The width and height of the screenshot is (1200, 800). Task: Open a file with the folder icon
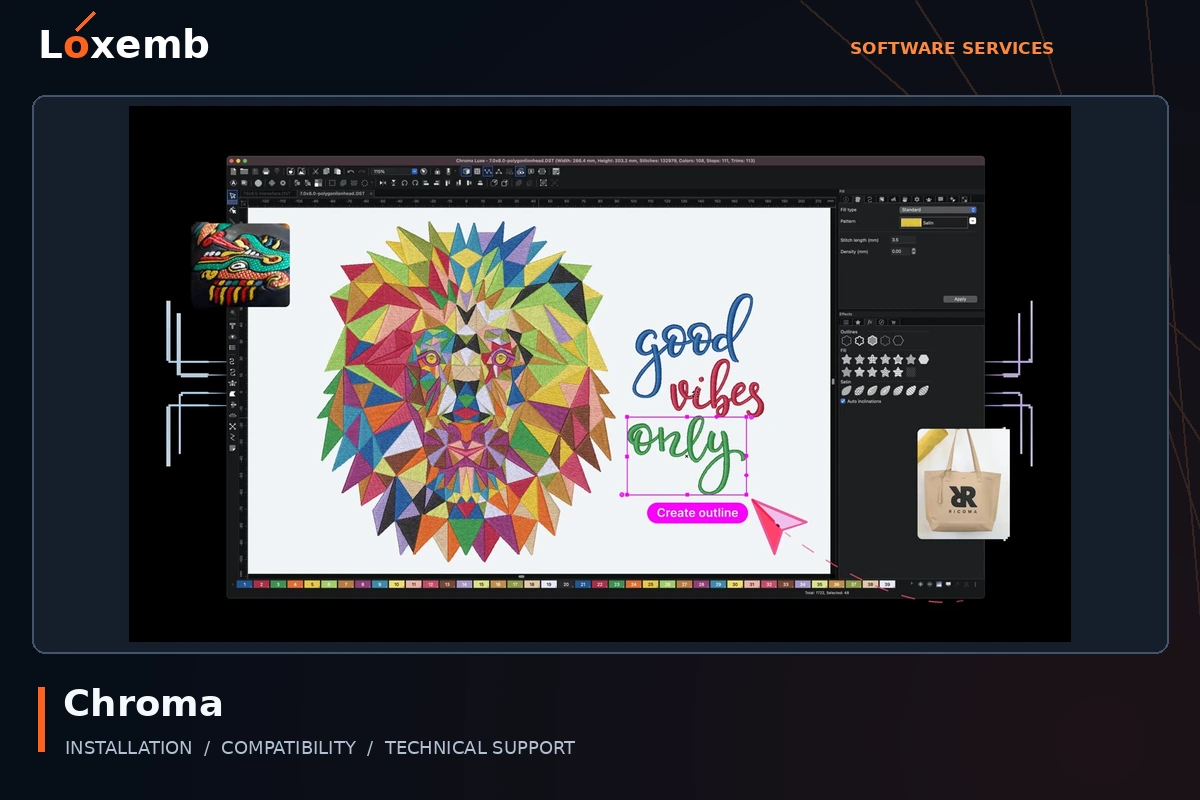coord(244,171)
